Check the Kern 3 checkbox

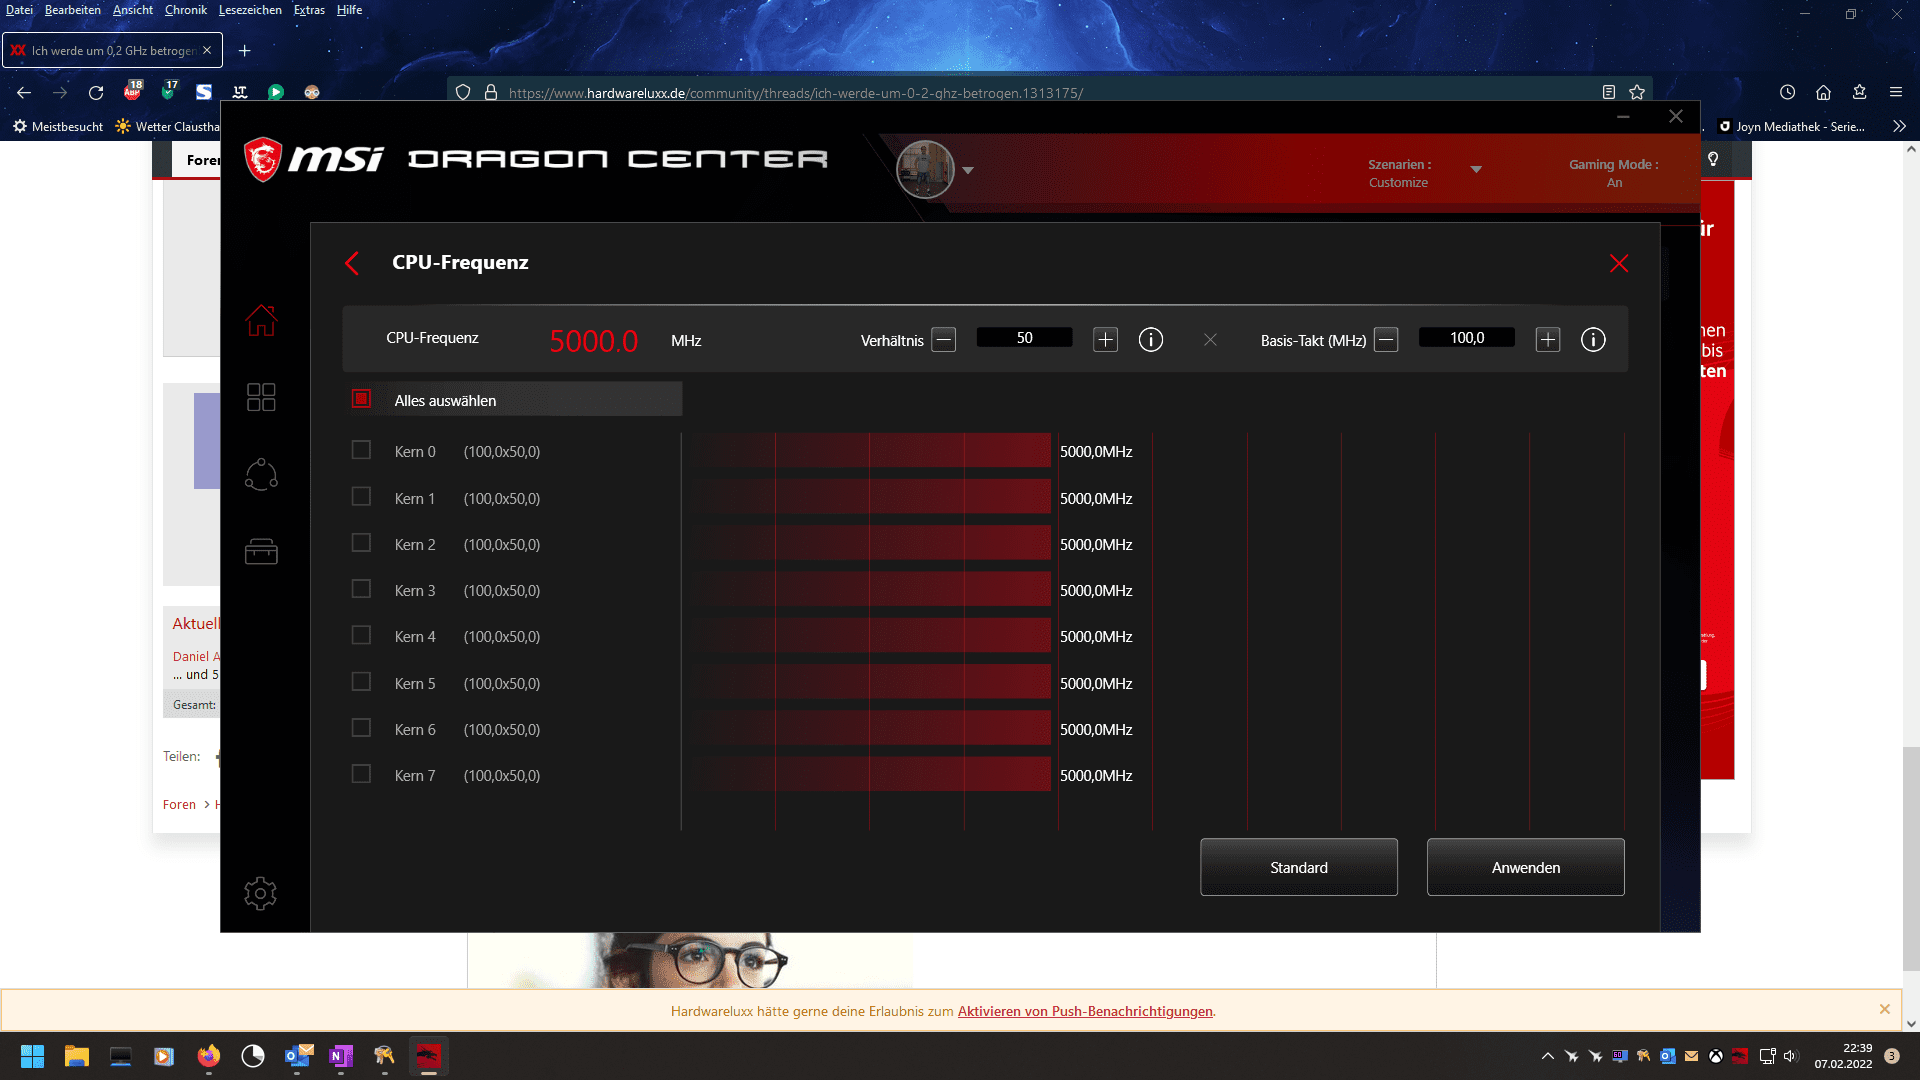coord(361,589)
